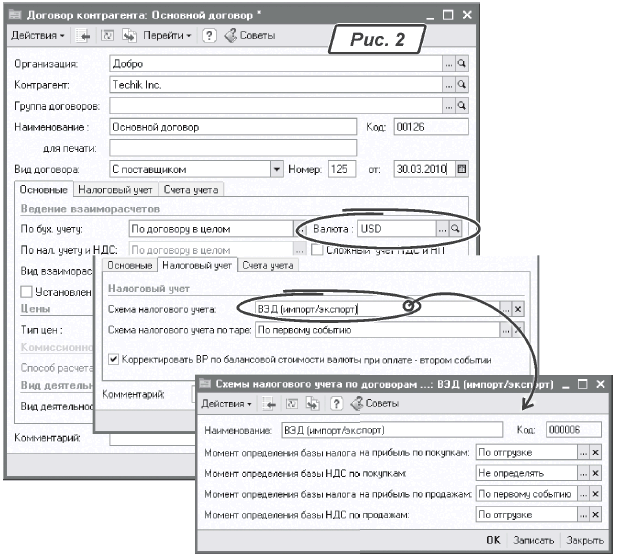The height and width of the screenshot is (556, 617).
Task: Click magnifier icon beside Организация field
Action: coord(462,63)
